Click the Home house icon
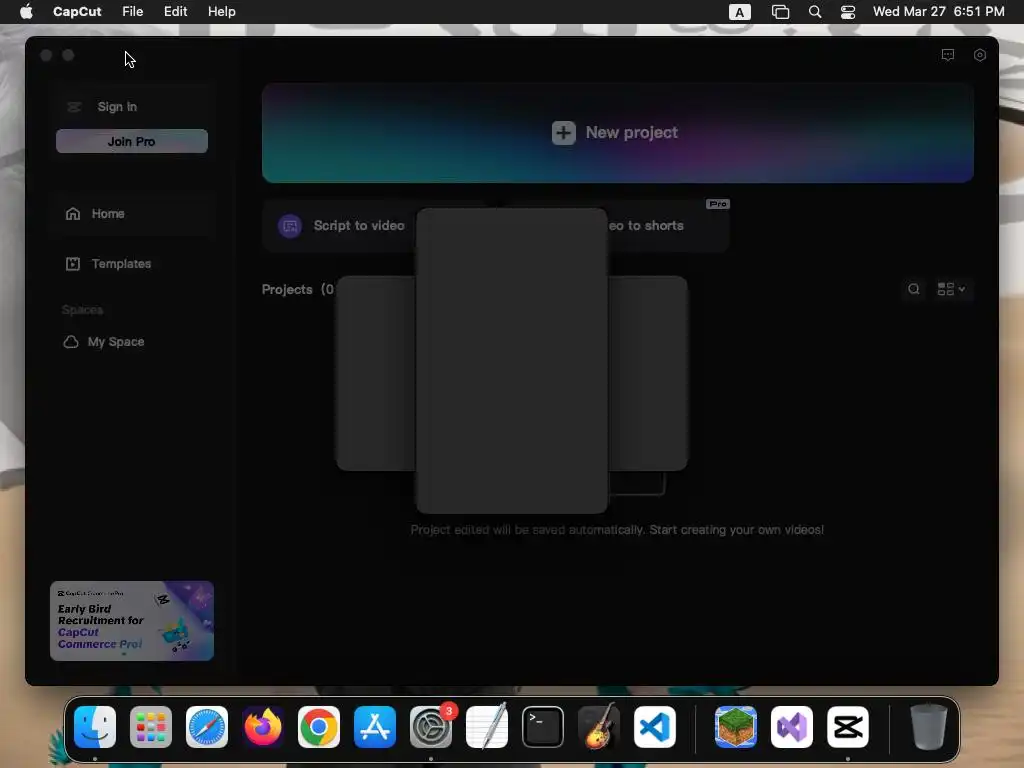1024x768 pixels. 72,214
